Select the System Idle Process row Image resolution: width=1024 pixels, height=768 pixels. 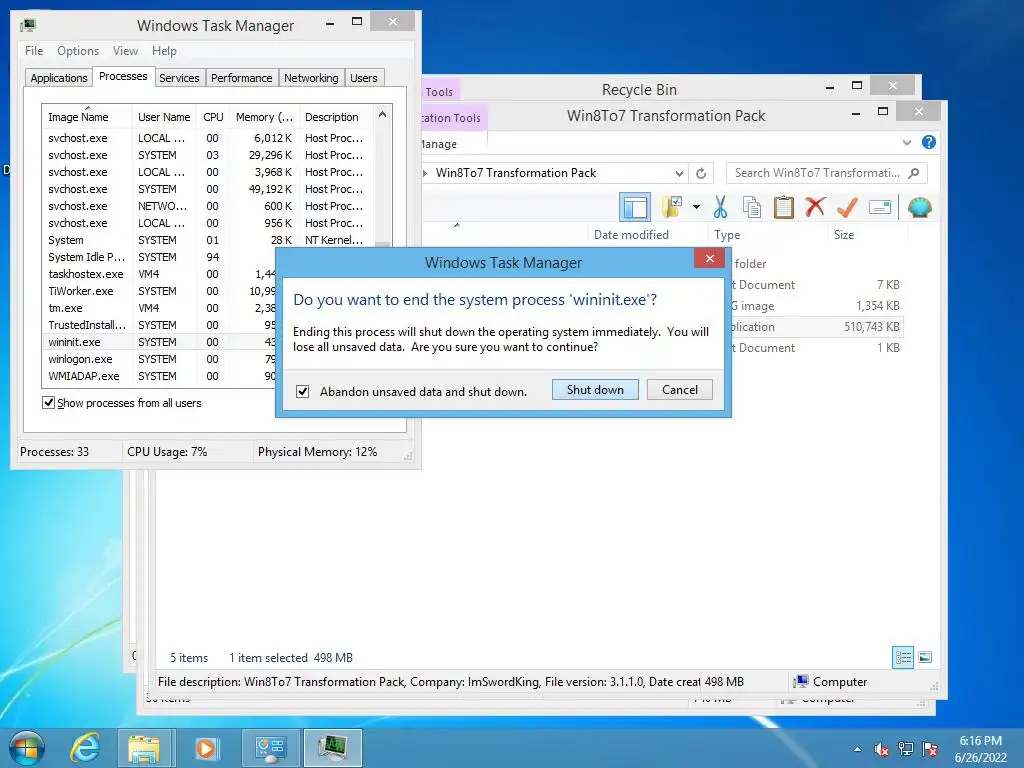click(x=160, y=257)
